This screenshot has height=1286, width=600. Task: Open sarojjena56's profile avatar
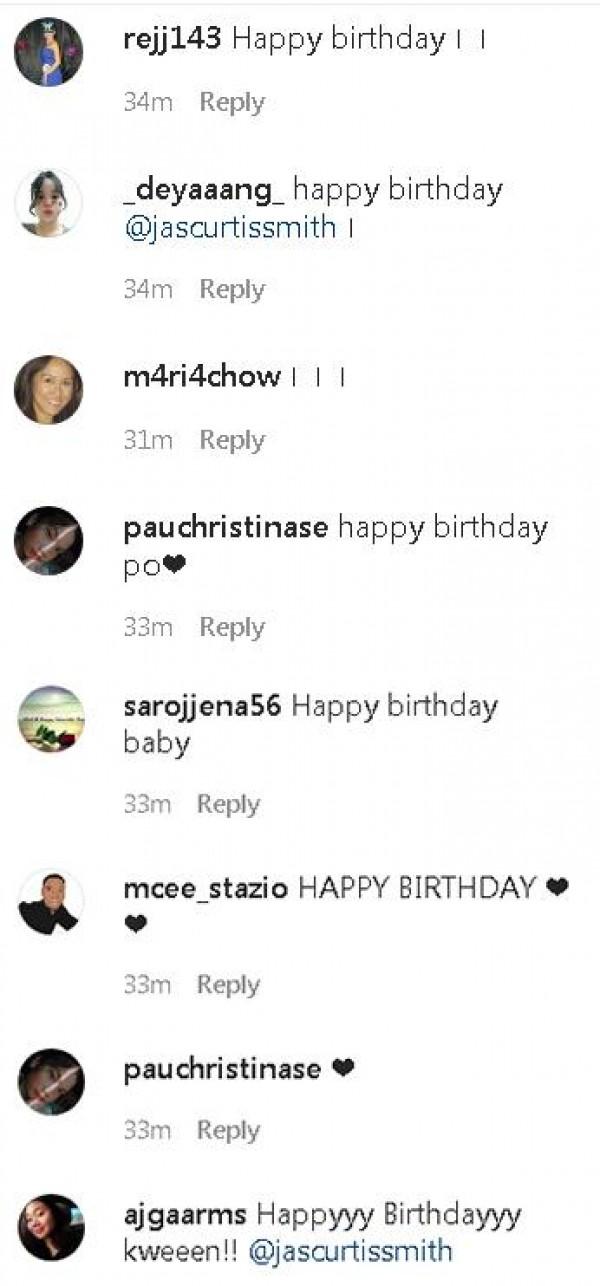click(x=51, y=718)
